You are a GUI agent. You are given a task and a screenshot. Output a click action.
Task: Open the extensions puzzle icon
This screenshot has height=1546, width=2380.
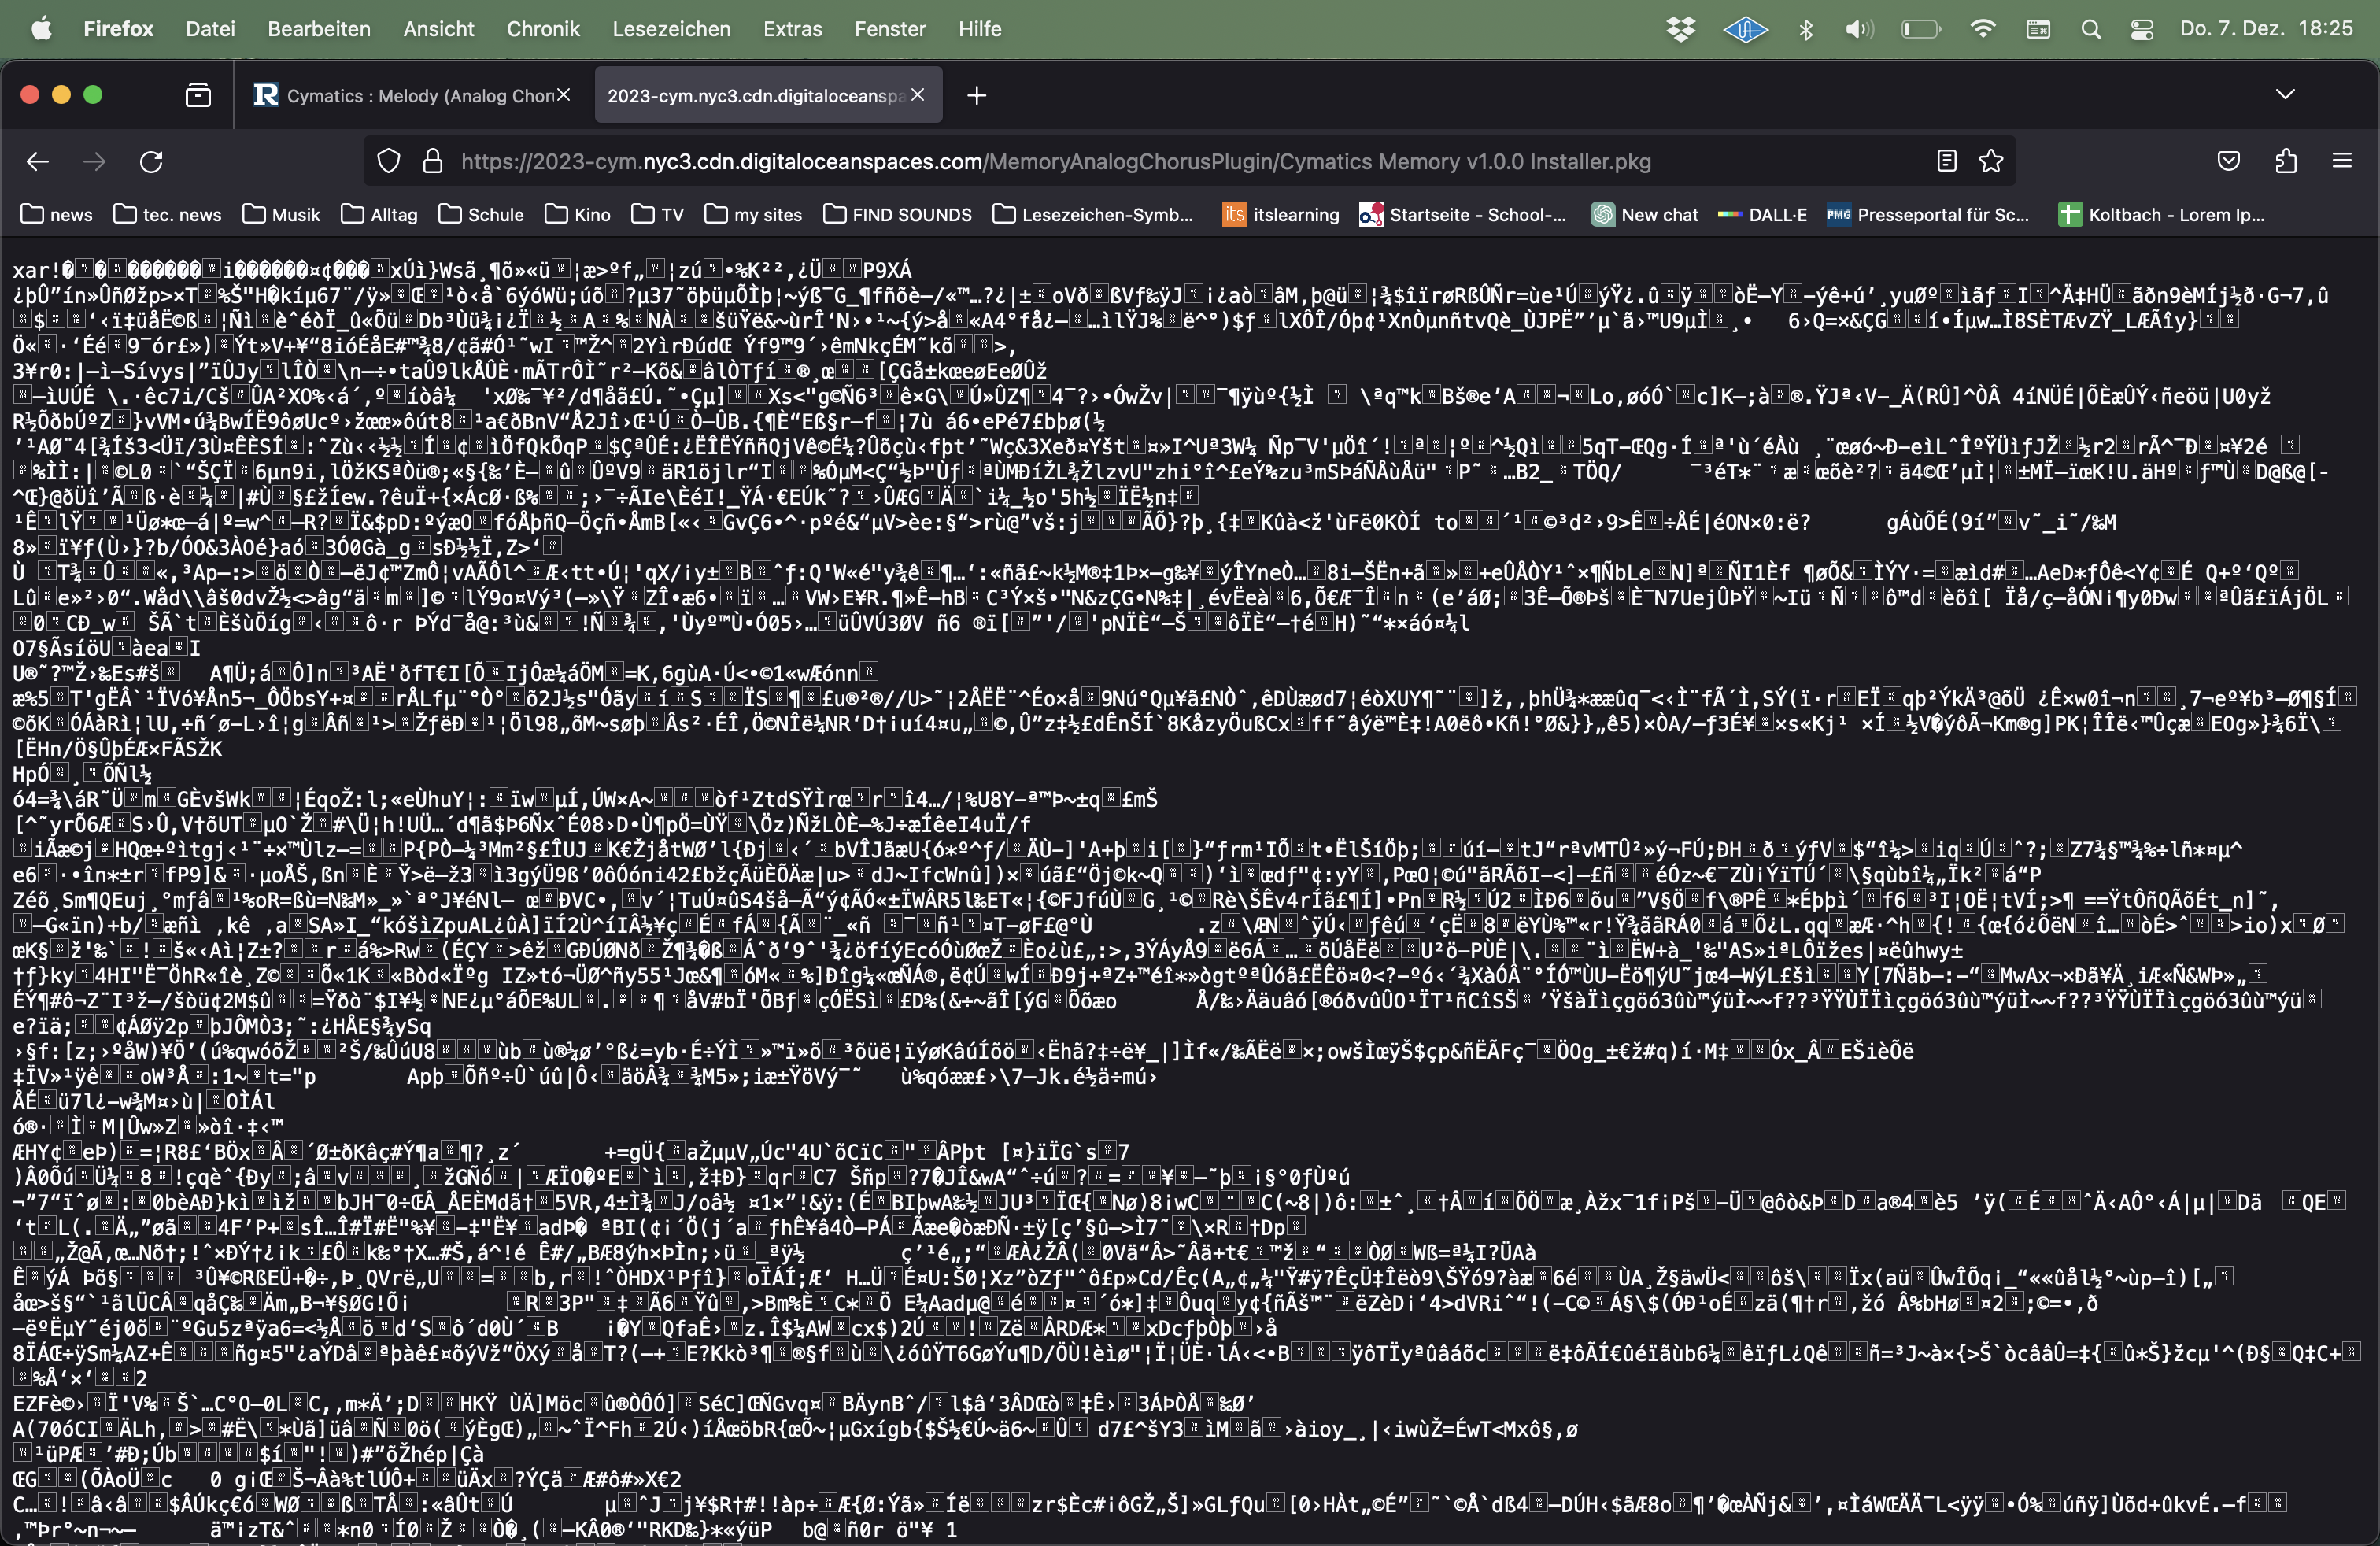tap(2285, 161)
